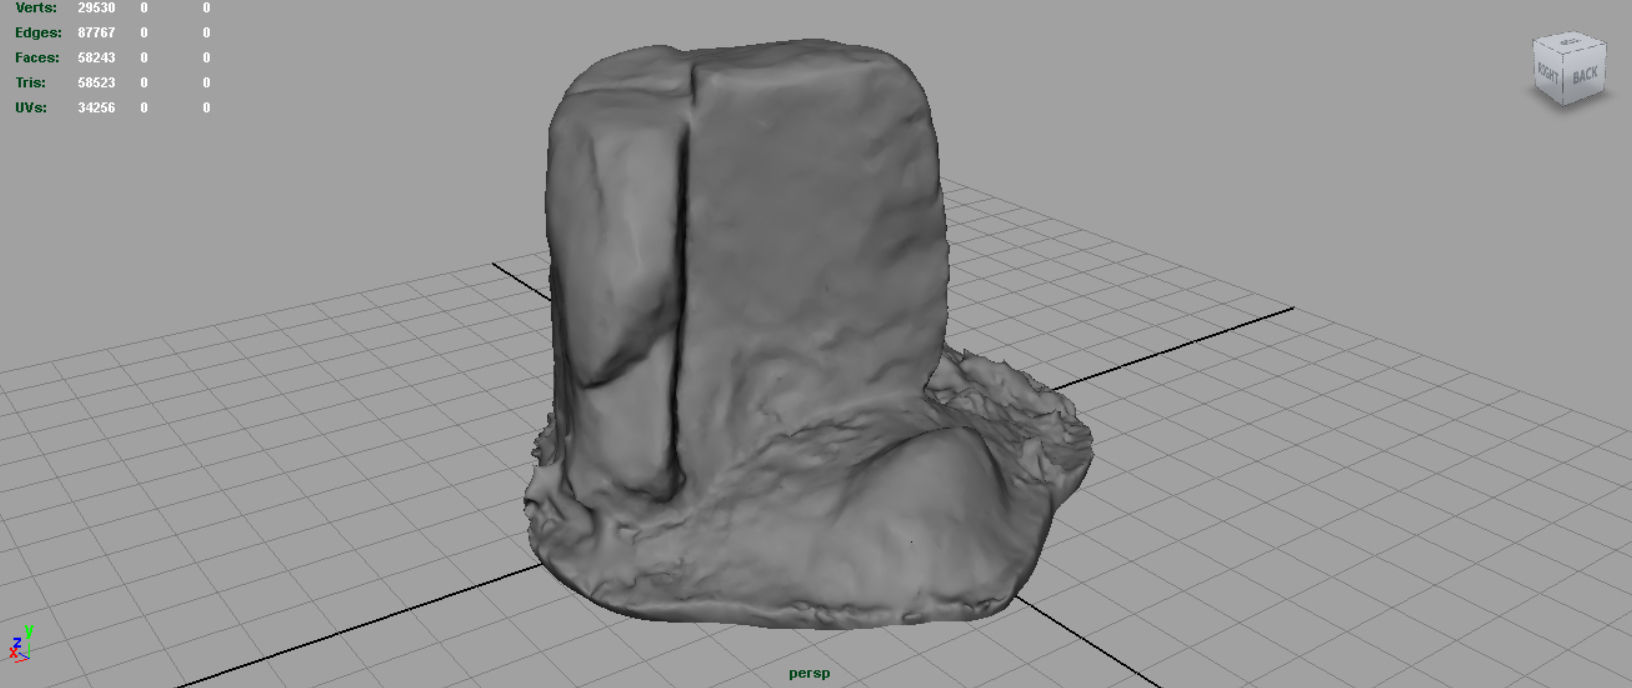Click the XYZ axis indicator gizmo
The height and width of the screenshot is (688, 1632).
coord(20,643)
